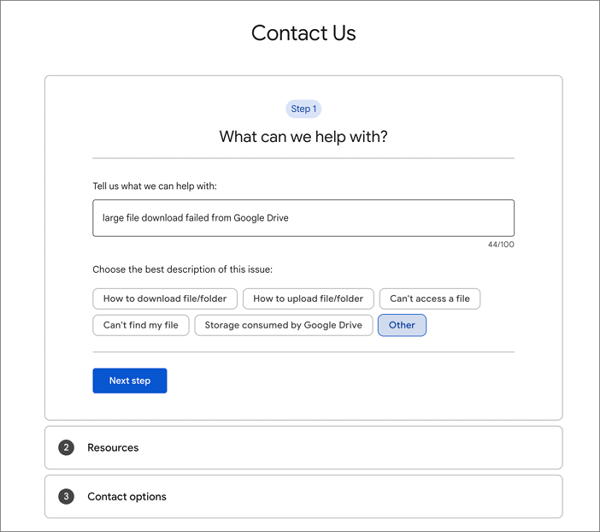The height and width of the screenshot is (532, 600).
Task: Select the "Other" issue chip
Action: click(402, 325)
